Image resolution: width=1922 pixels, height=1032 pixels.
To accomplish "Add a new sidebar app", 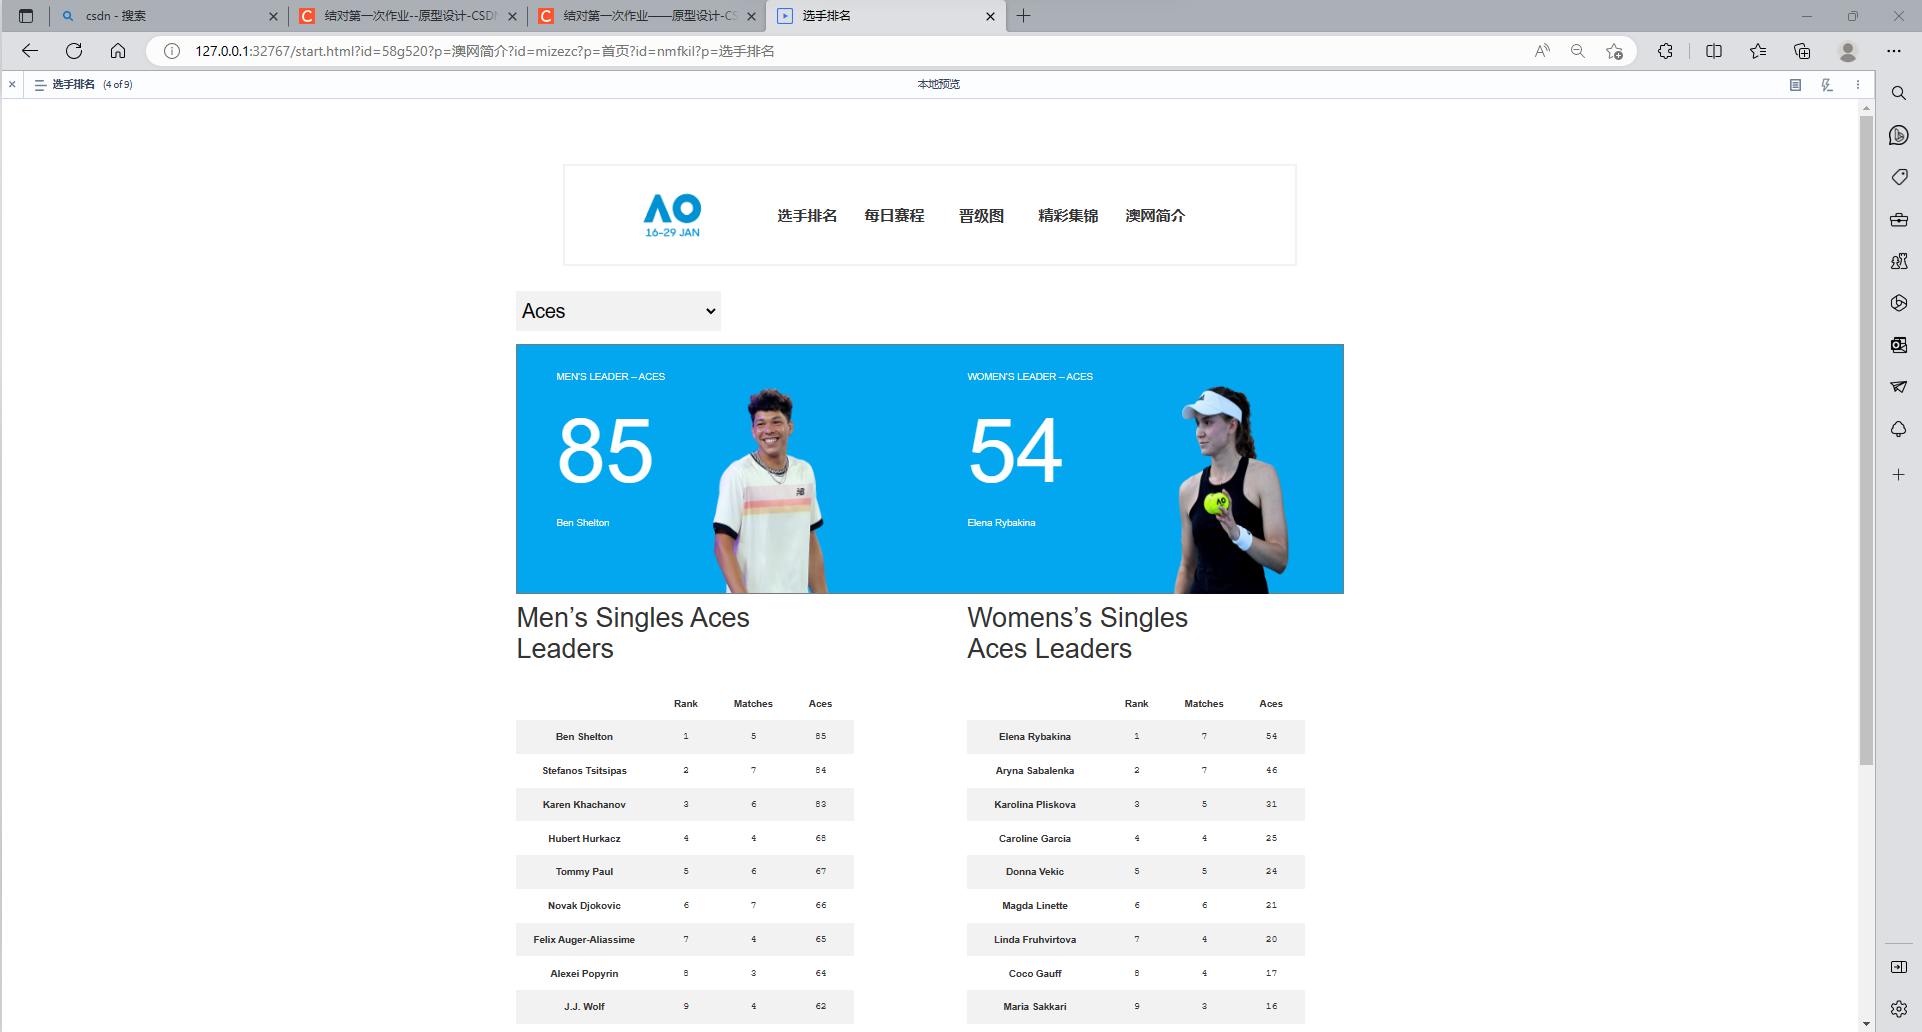I will tap(1899, 475).
